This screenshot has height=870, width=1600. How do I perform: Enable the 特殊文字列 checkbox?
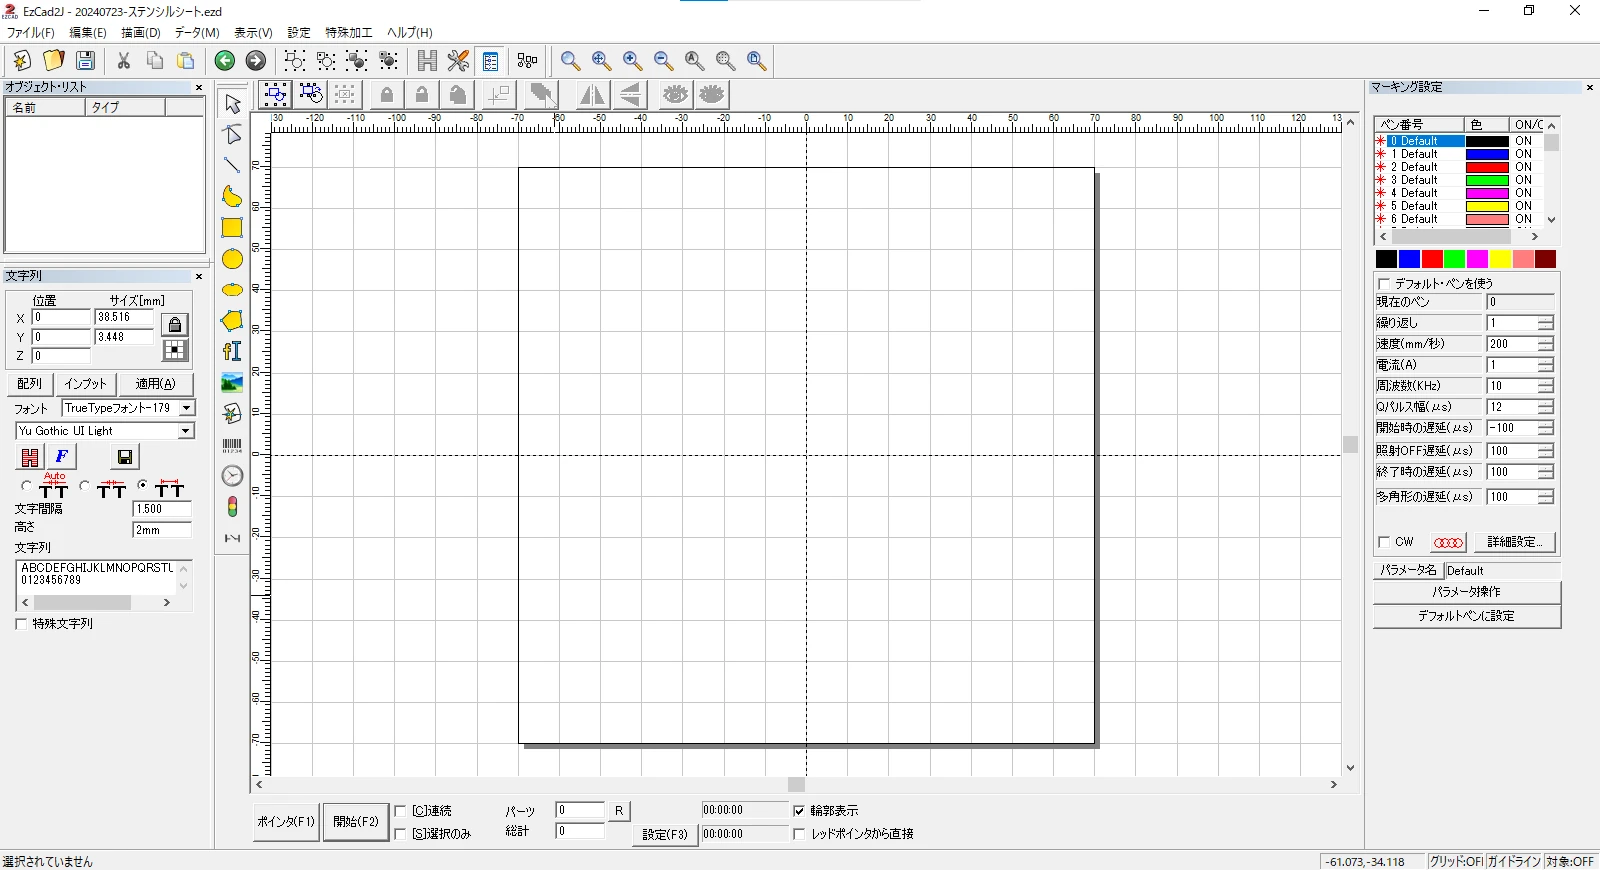(x=21, y=624)
